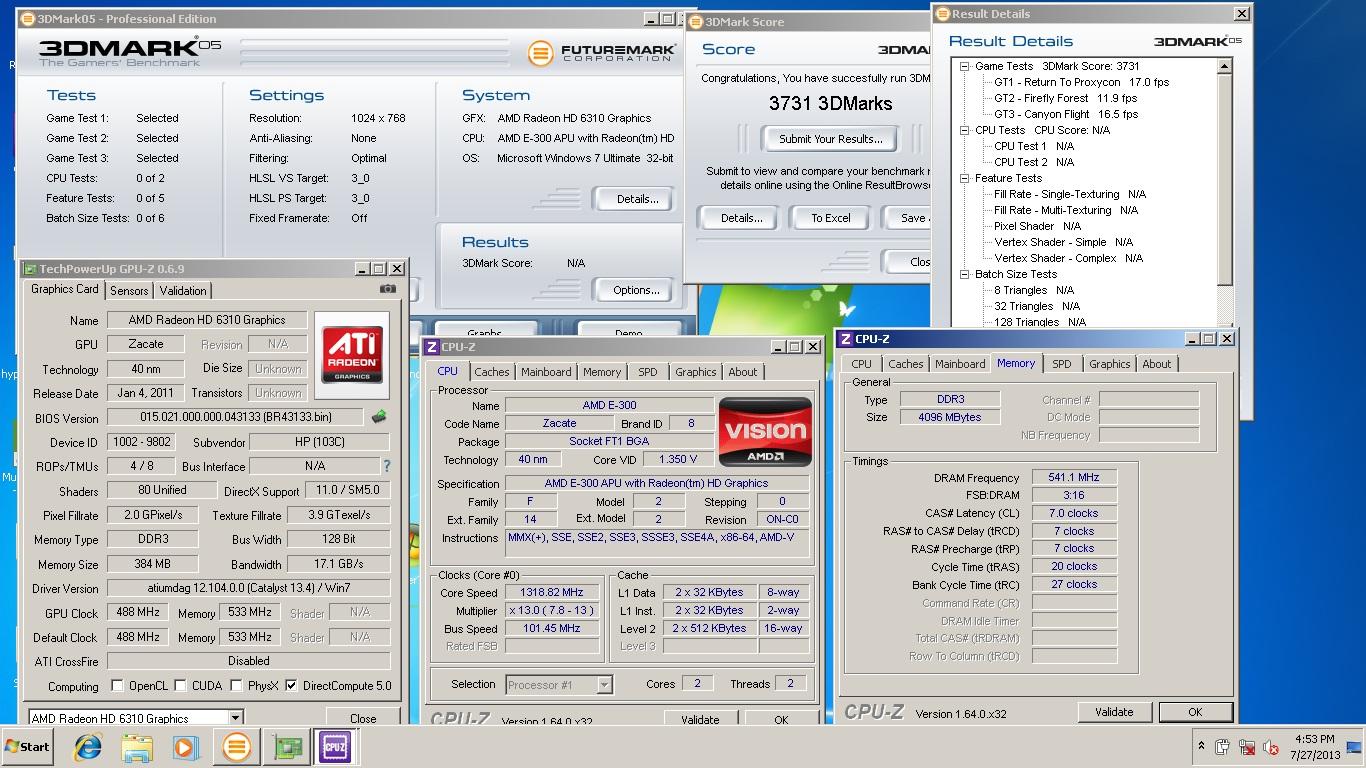Click the GPU-Z screenshot camera icon

click(x=388, y=289)
